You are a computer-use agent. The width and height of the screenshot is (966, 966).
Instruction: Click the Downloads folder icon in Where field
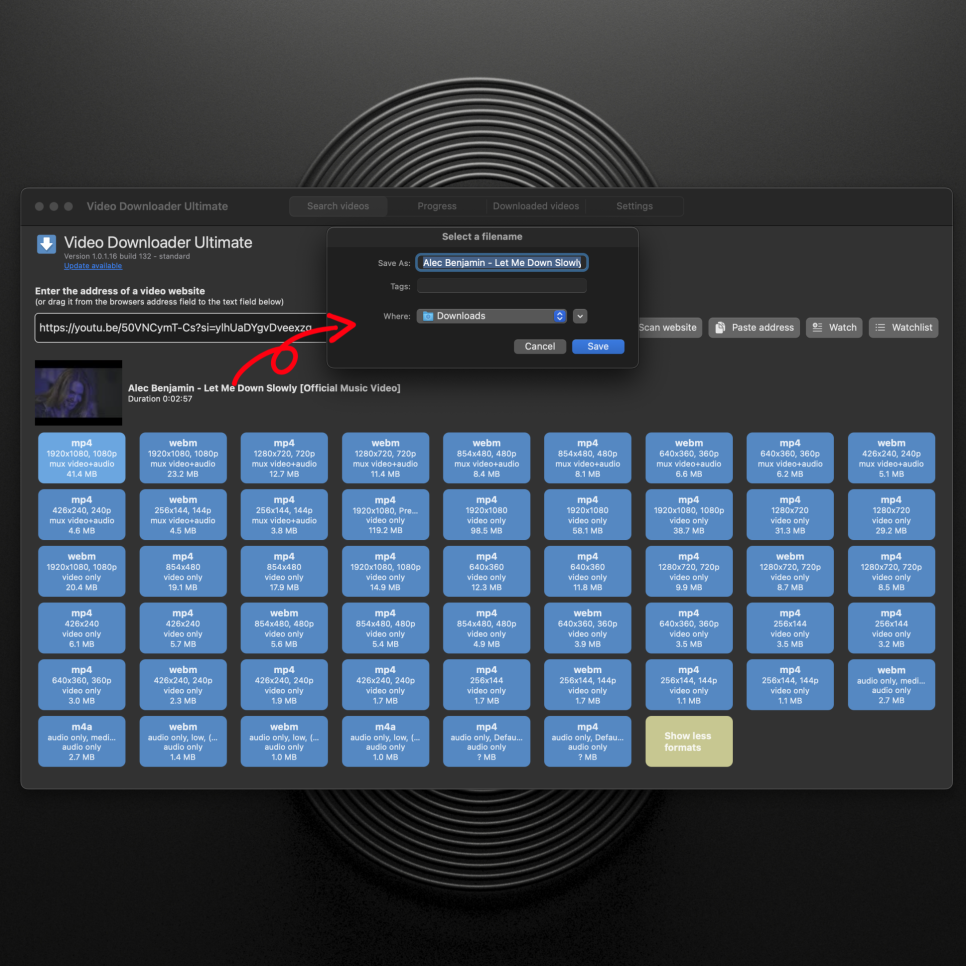point(428,316)
